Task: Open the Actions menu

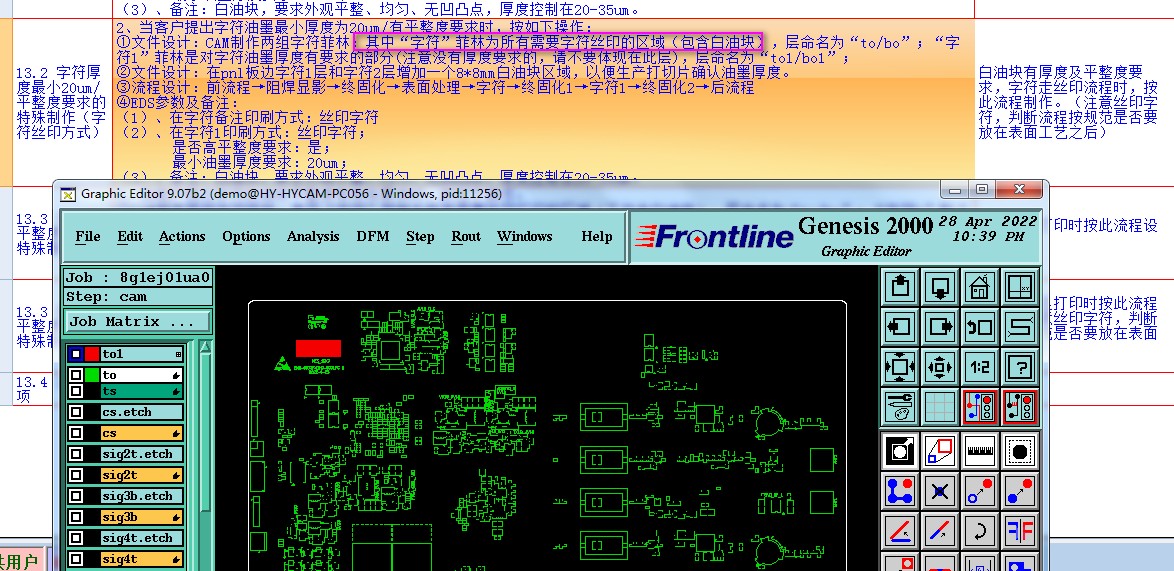Action: click(182, 236)
